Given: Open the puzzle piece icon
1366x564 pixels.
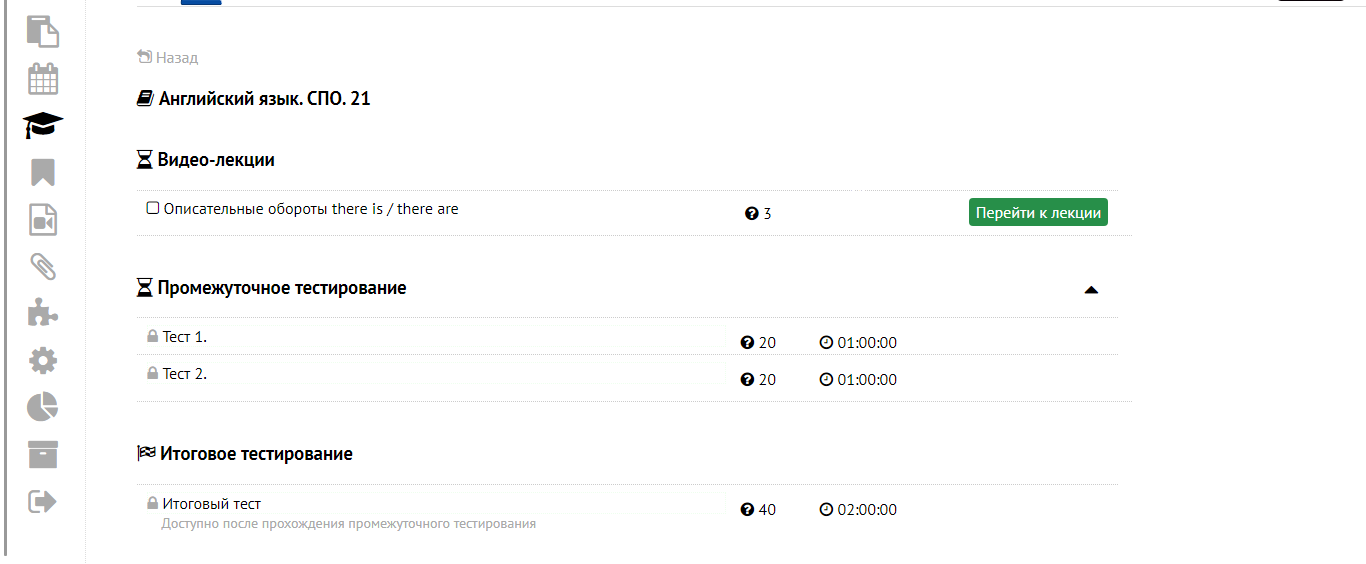Looking at the screenshot, I should click(42, 313).
